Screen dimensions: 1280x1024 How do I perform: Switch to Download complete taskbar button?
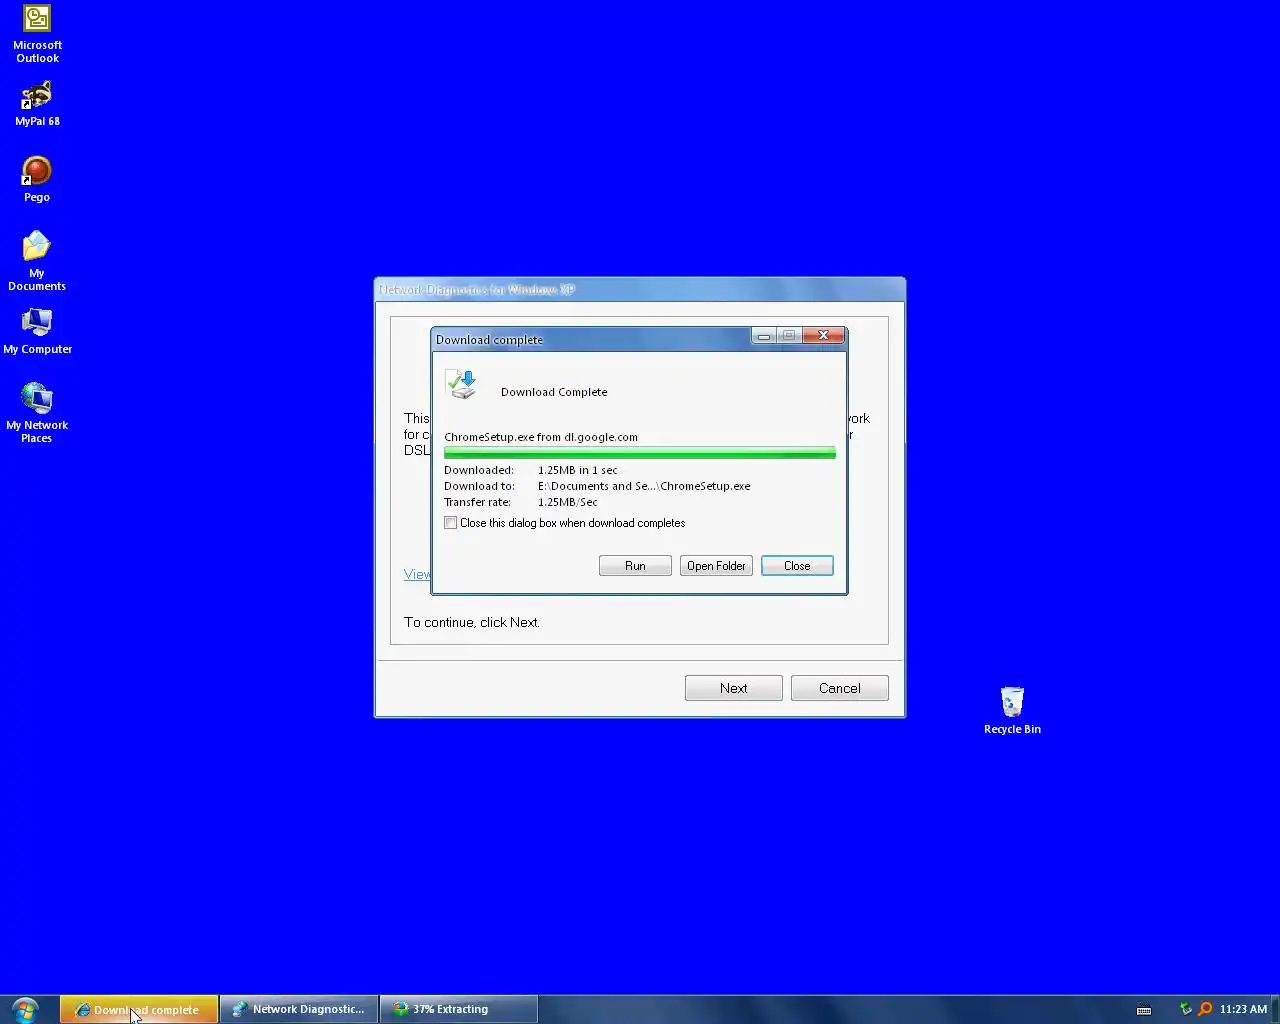coord(139,1010)
